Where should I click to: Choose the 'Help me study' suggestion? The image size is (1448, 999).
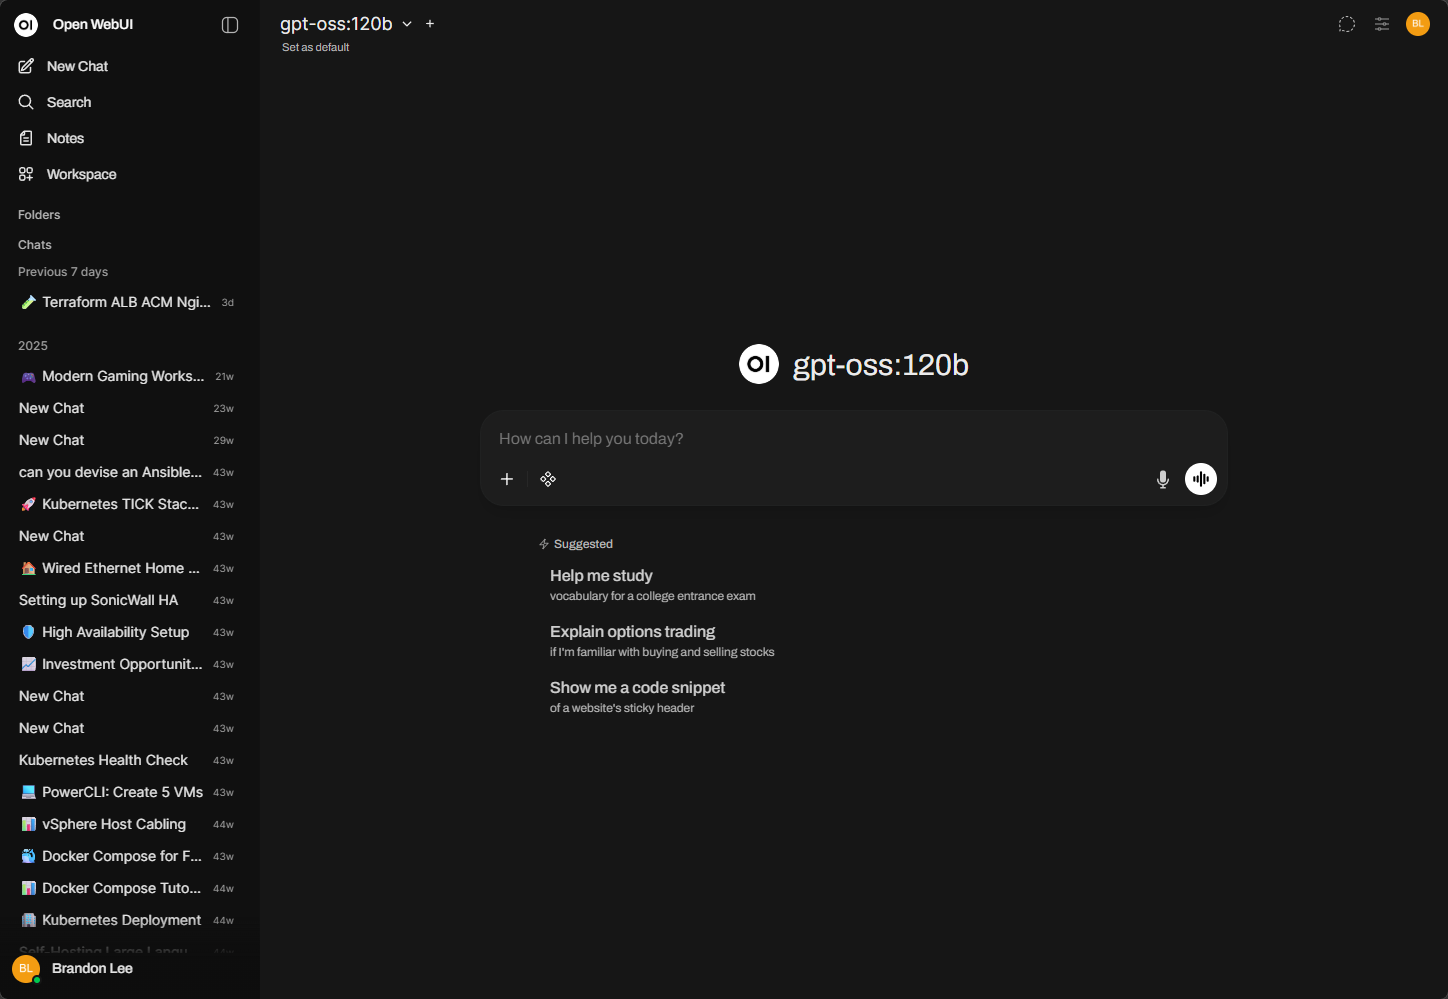click(653, 585)
